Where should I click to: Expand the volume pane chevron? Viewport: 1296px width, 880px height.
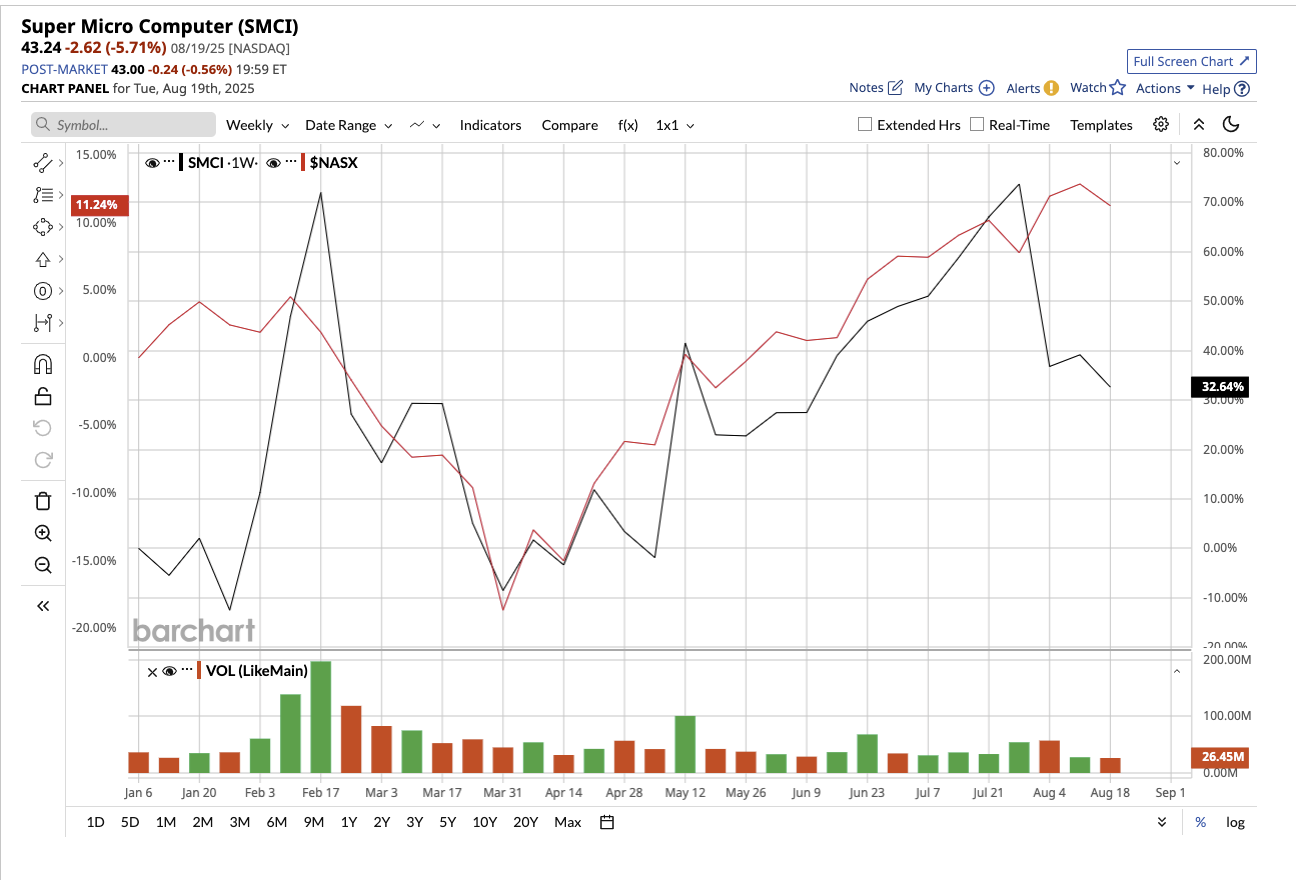pos(1177,671)
